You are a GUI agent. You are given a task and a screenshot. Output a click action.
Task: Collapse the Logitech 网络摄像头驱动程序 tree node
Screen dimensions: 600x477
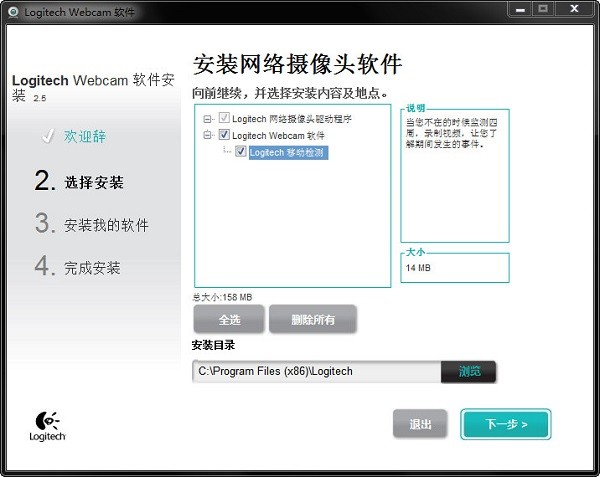coord(207,119)
